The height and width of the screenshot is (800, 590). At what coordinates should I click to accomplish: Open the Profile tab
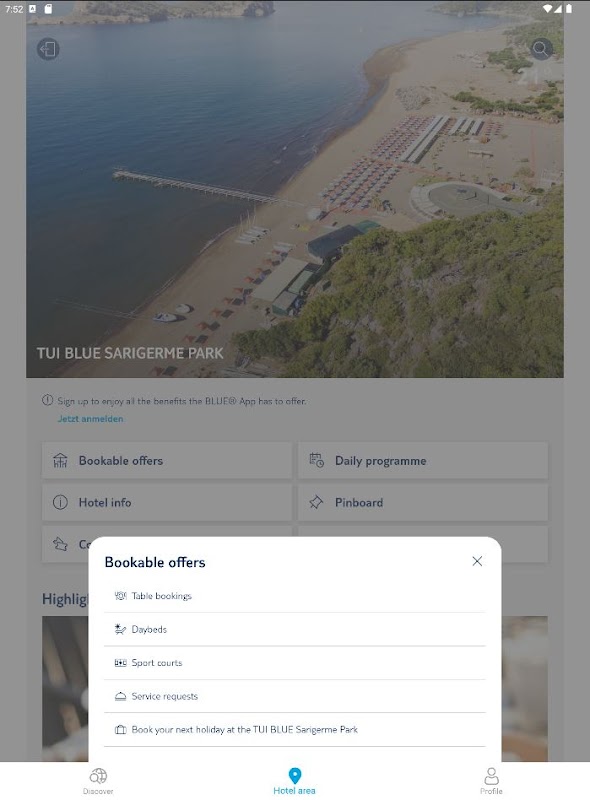tap(491, 781)
